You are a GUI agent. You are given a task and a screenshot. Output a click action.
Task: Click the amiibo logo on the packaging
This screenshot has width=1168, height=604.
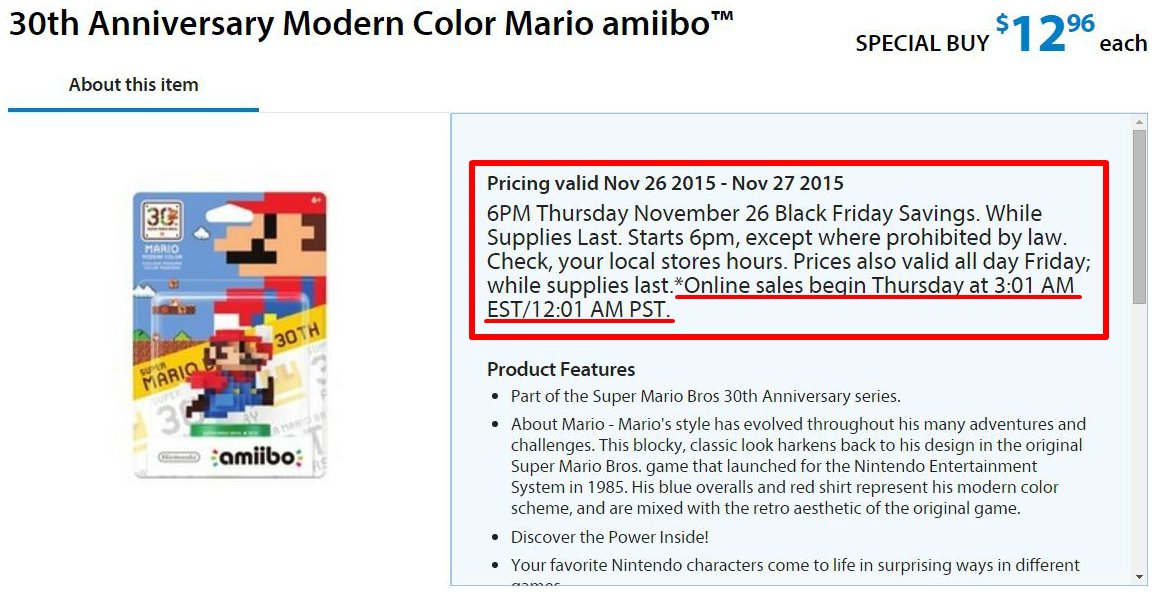click(x=257, y=457)
